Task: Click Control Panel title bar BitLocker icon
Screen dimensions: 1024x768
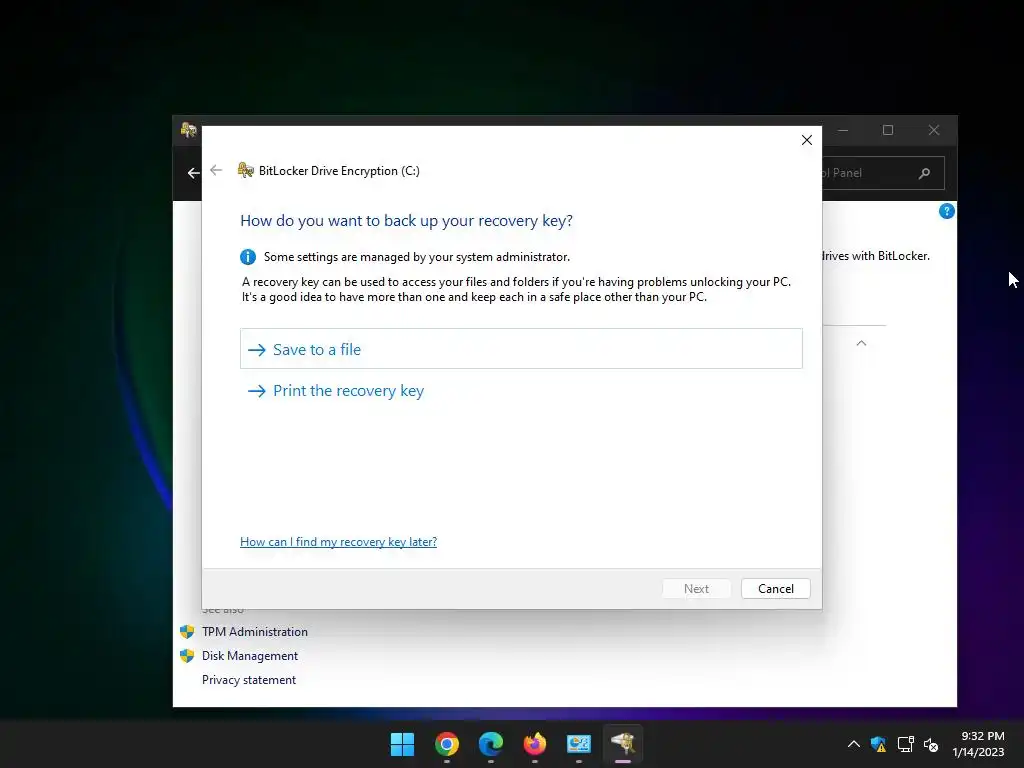Action: point(189,130)
